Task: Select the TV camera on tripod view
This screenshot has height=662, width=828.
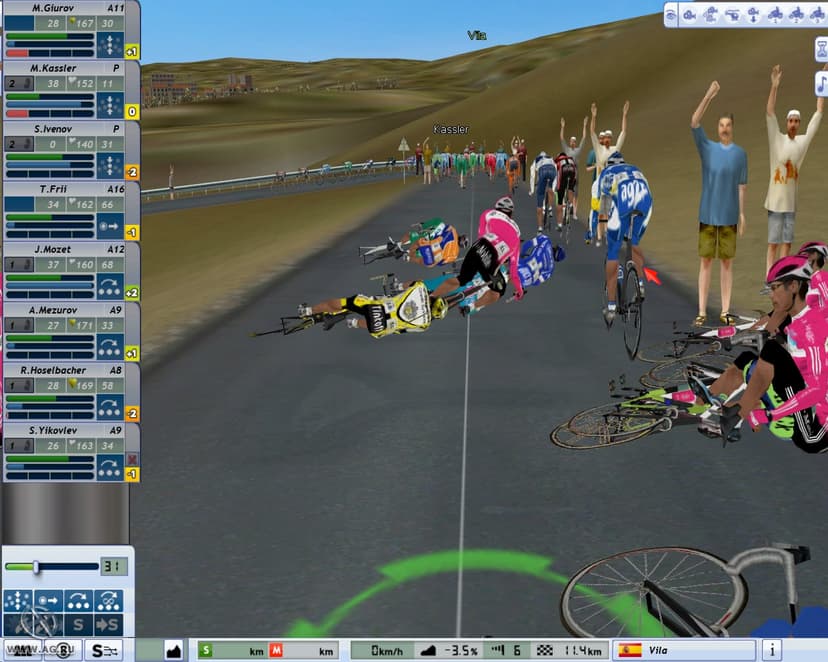Action: [711, 15]
